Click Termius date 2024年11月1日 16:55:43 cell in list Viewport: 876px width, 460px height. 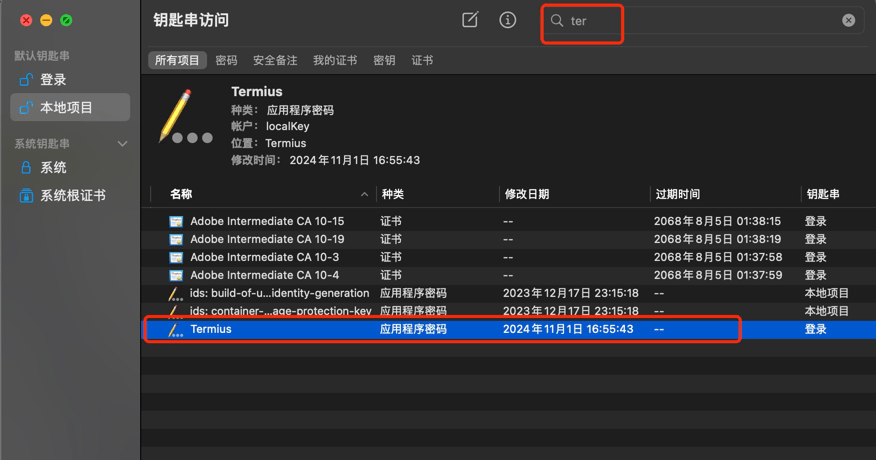click(568, 329)
